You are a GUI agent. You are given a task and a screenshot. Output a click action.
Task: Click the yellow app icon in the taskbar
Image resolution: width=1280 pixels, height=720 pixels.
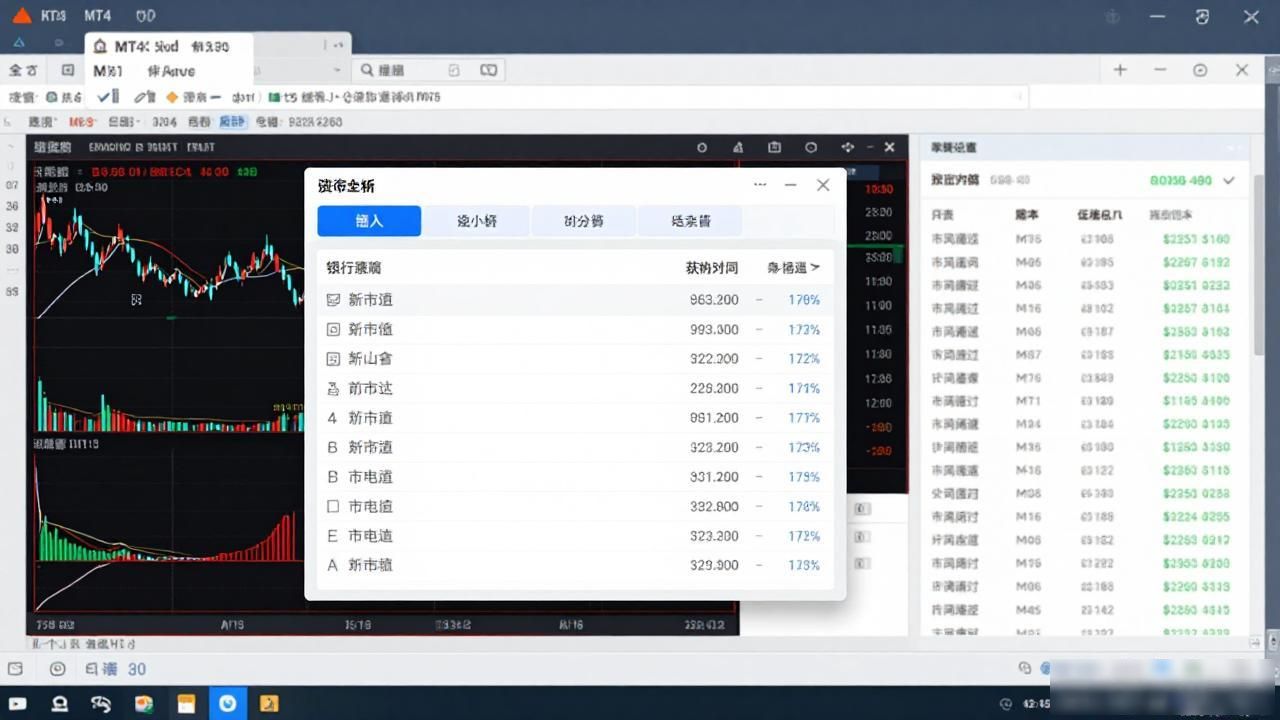point(269,703)
